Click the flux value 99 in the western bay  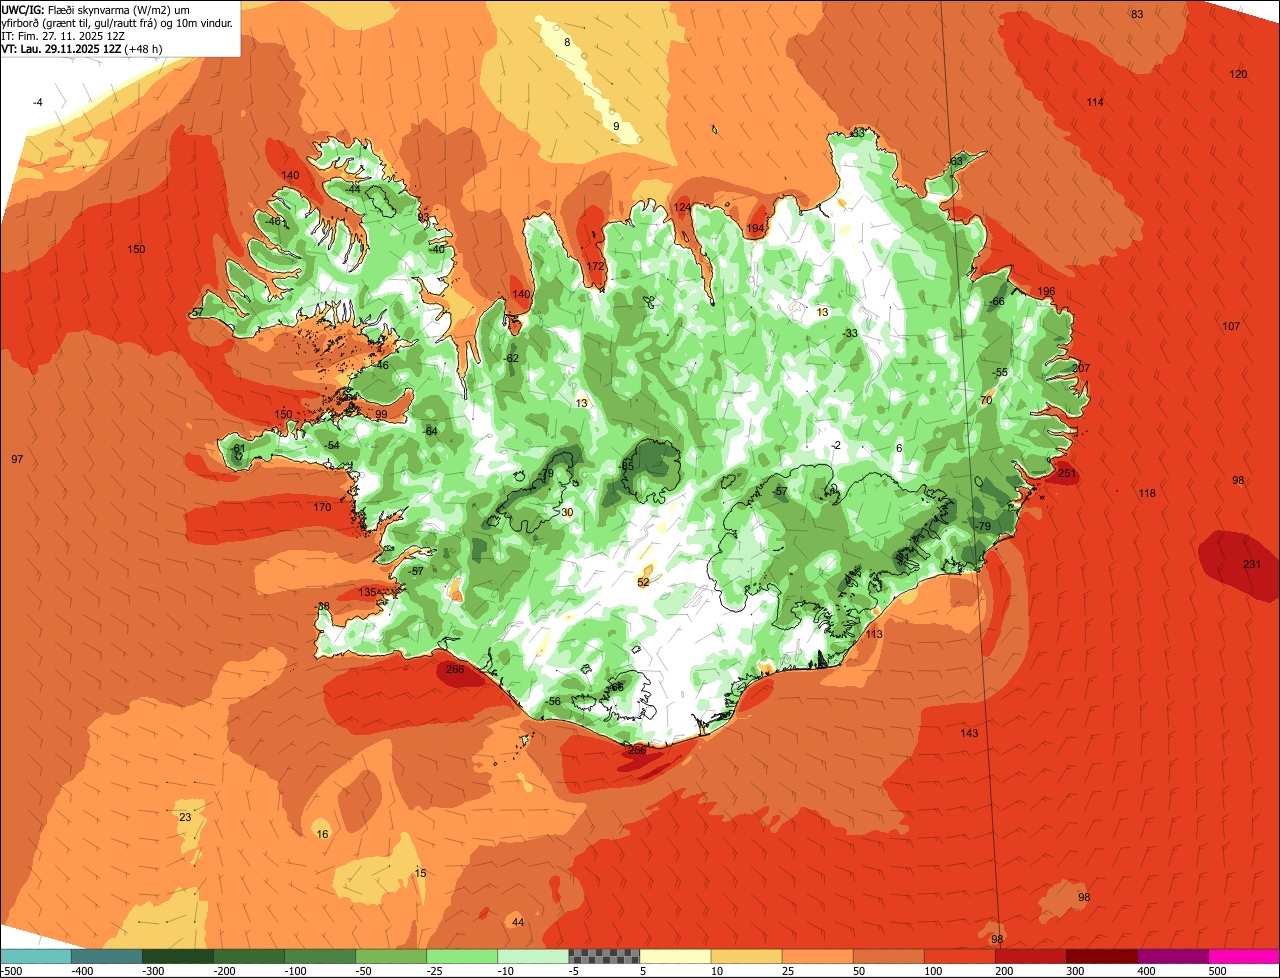[381, 415]
